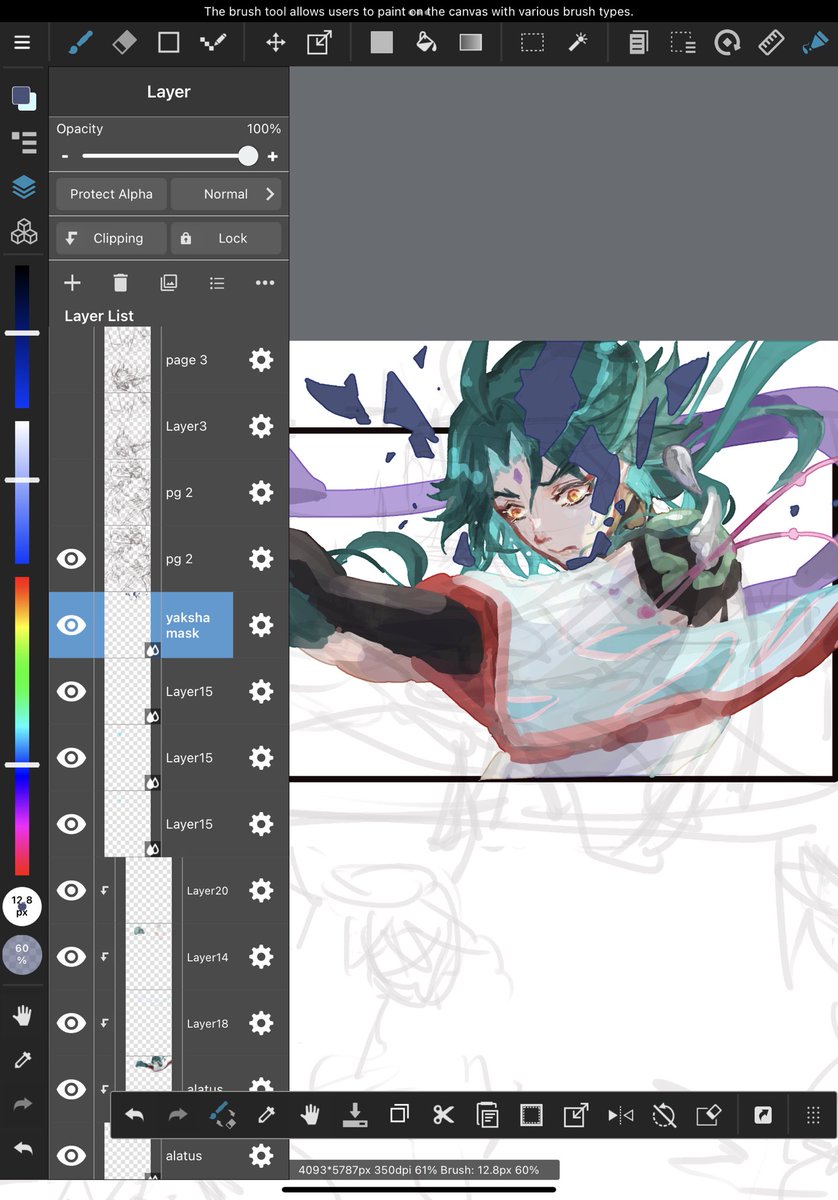Increase opacity with the plus button
The height and width of the screenshot is (1200, 838).
pyautogui.click(x=272, y=157)
